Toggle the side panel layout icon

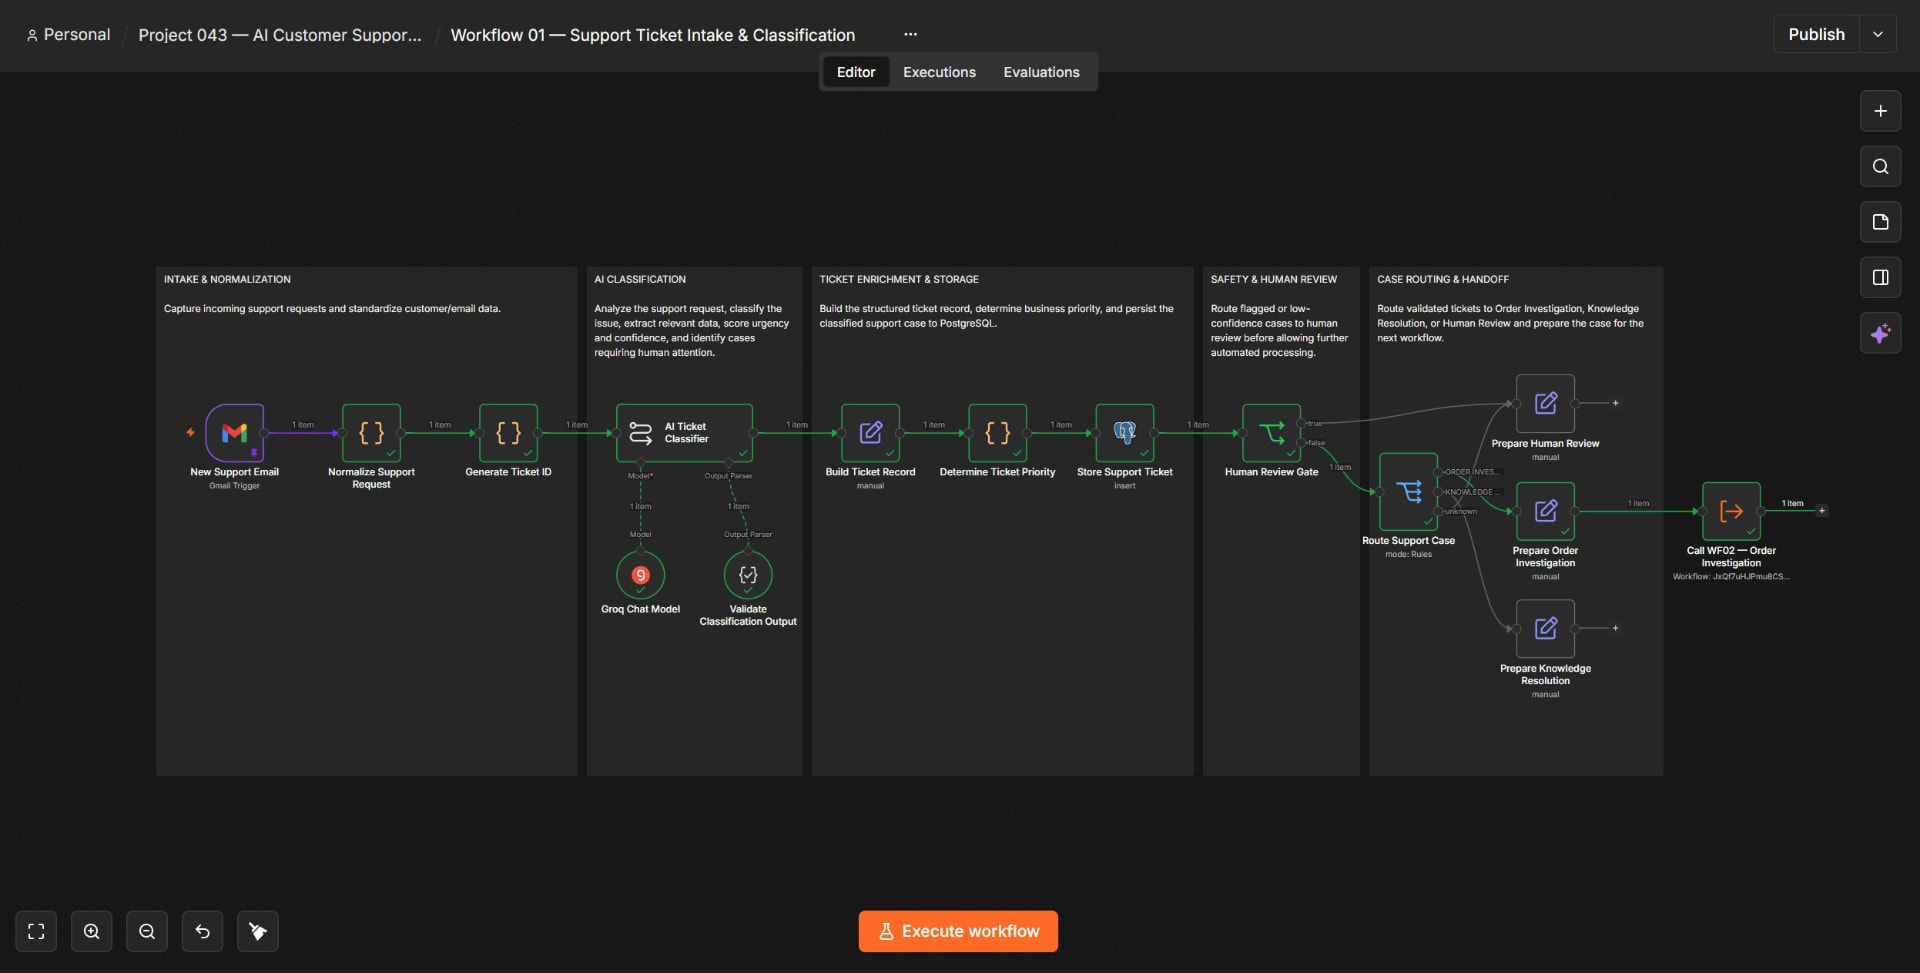pyautogui.click(x=1880, y=277)
